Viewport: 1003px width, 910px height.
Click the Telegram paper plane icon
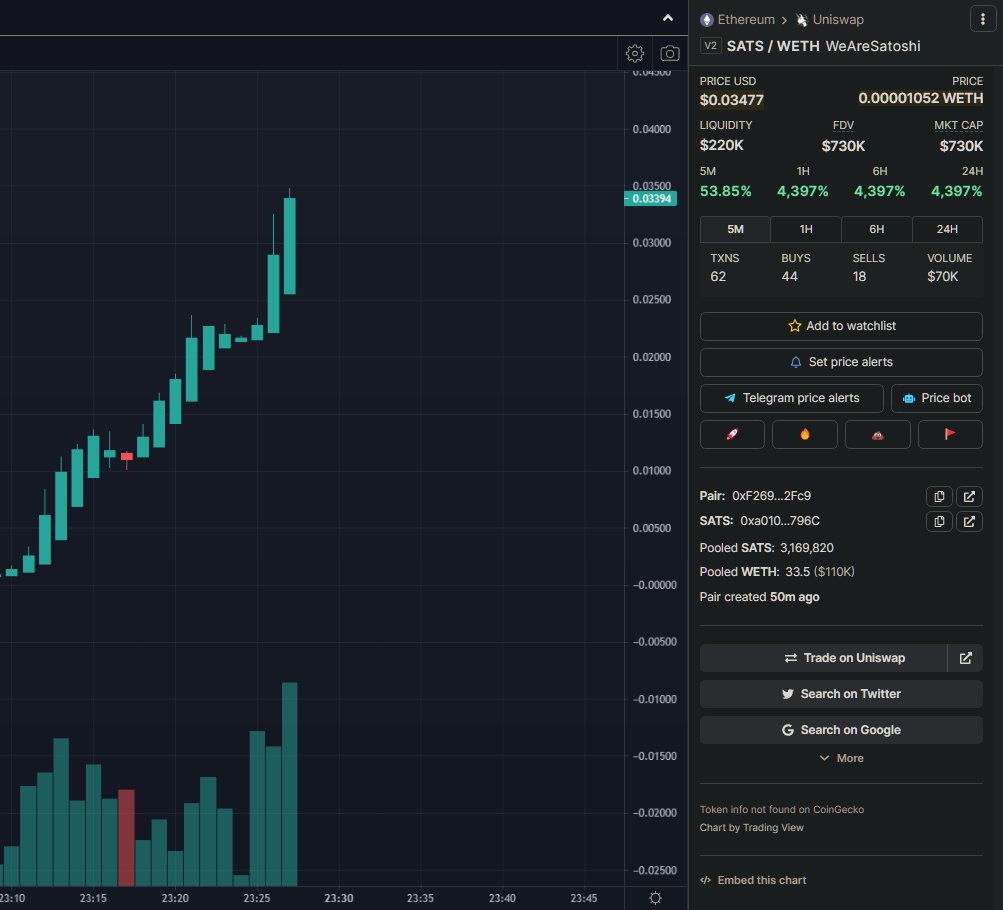click(x=730, y=398)
